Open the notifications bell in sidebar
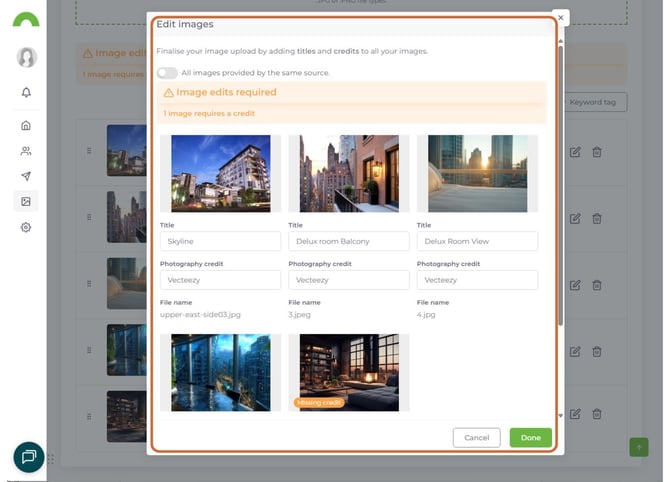Screen dimensions: 670x482 pyautogui.click(x=26, y=92)
